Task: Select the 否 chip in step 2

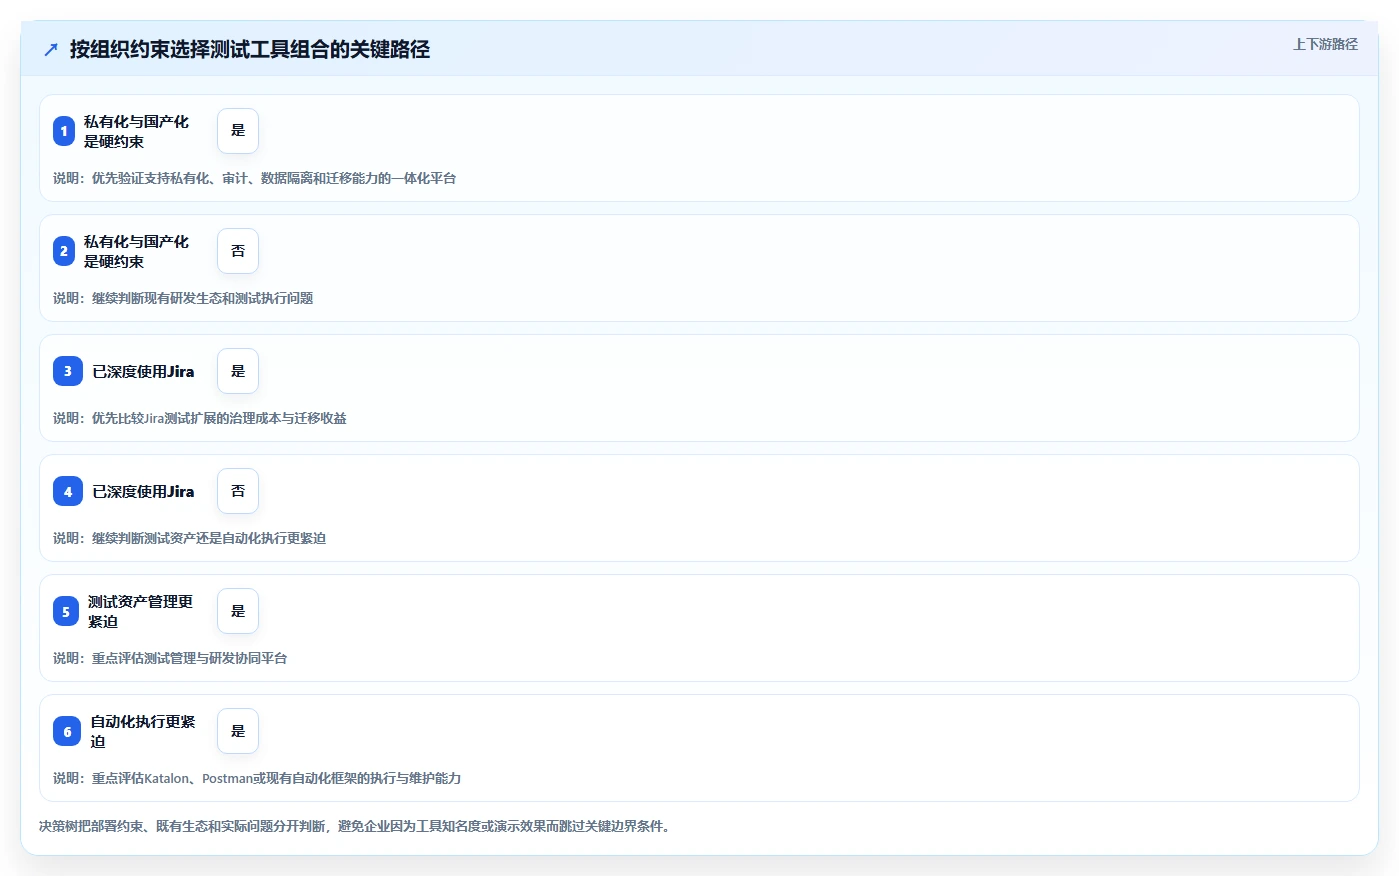Action: pos(238,251)
